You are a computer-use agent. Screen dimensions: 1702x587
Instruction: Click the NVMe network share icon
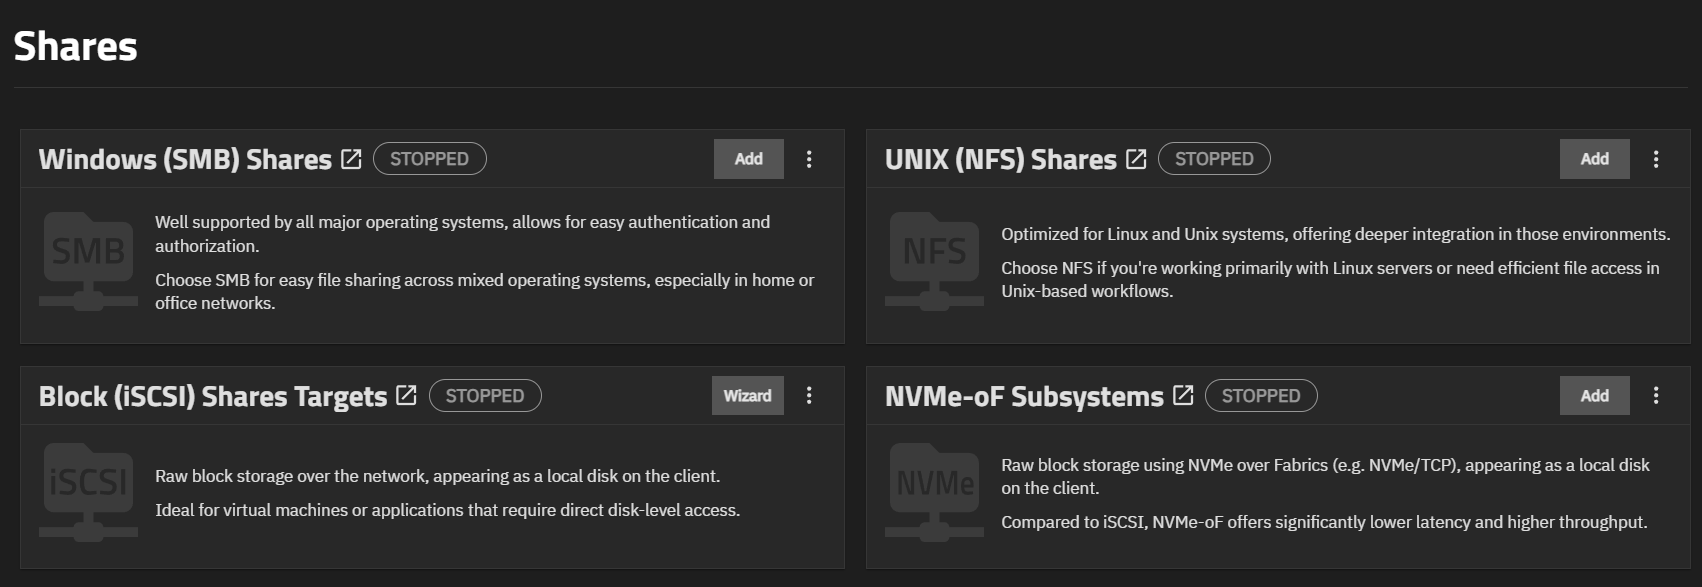pyautogui.click(x=934, y=491)
